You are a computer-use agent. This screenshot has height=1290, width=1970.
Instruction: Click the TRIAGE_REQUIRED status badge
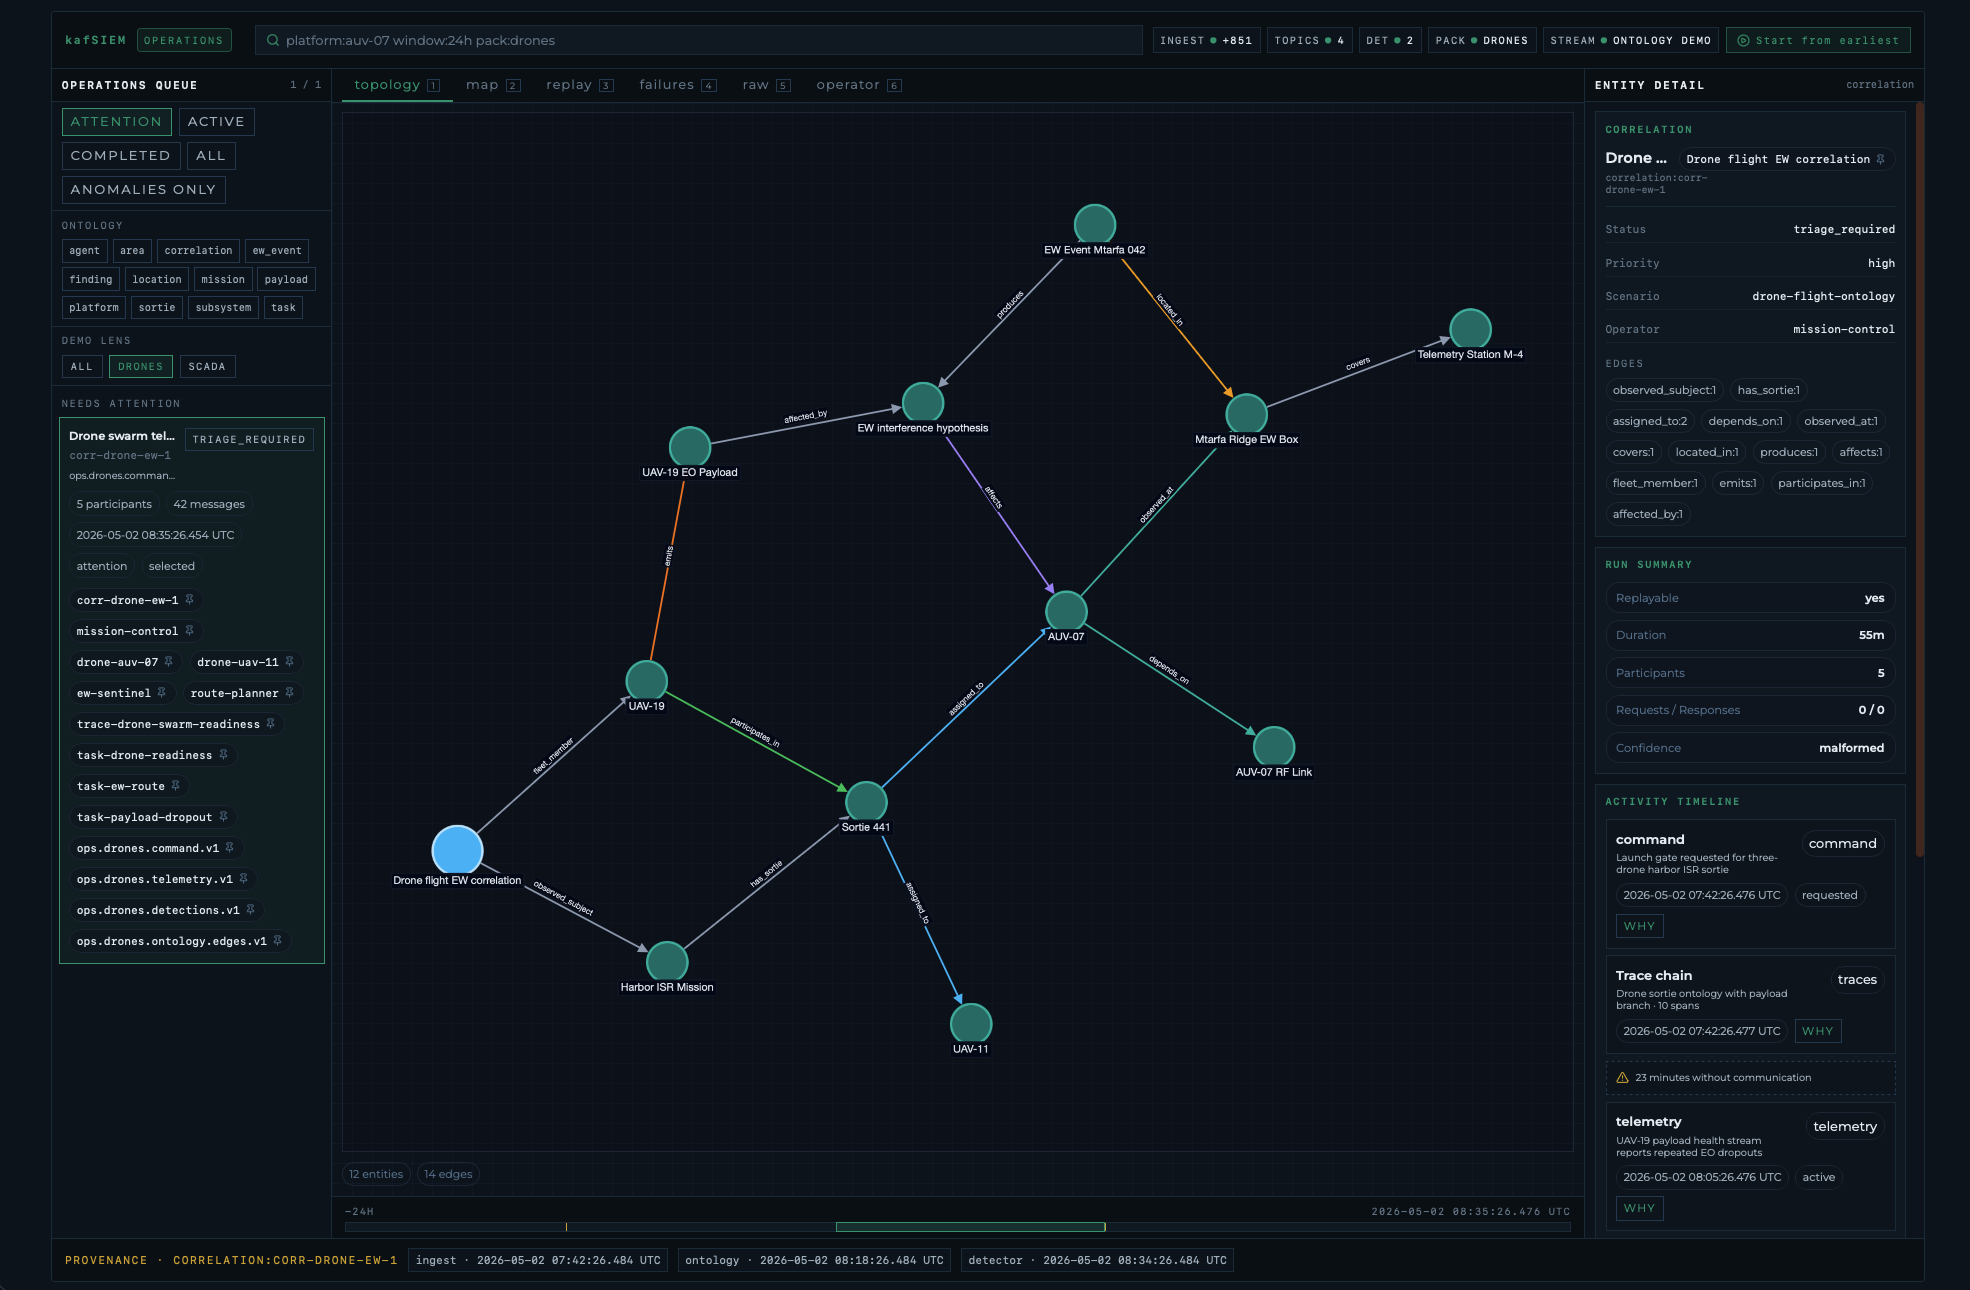249,440
